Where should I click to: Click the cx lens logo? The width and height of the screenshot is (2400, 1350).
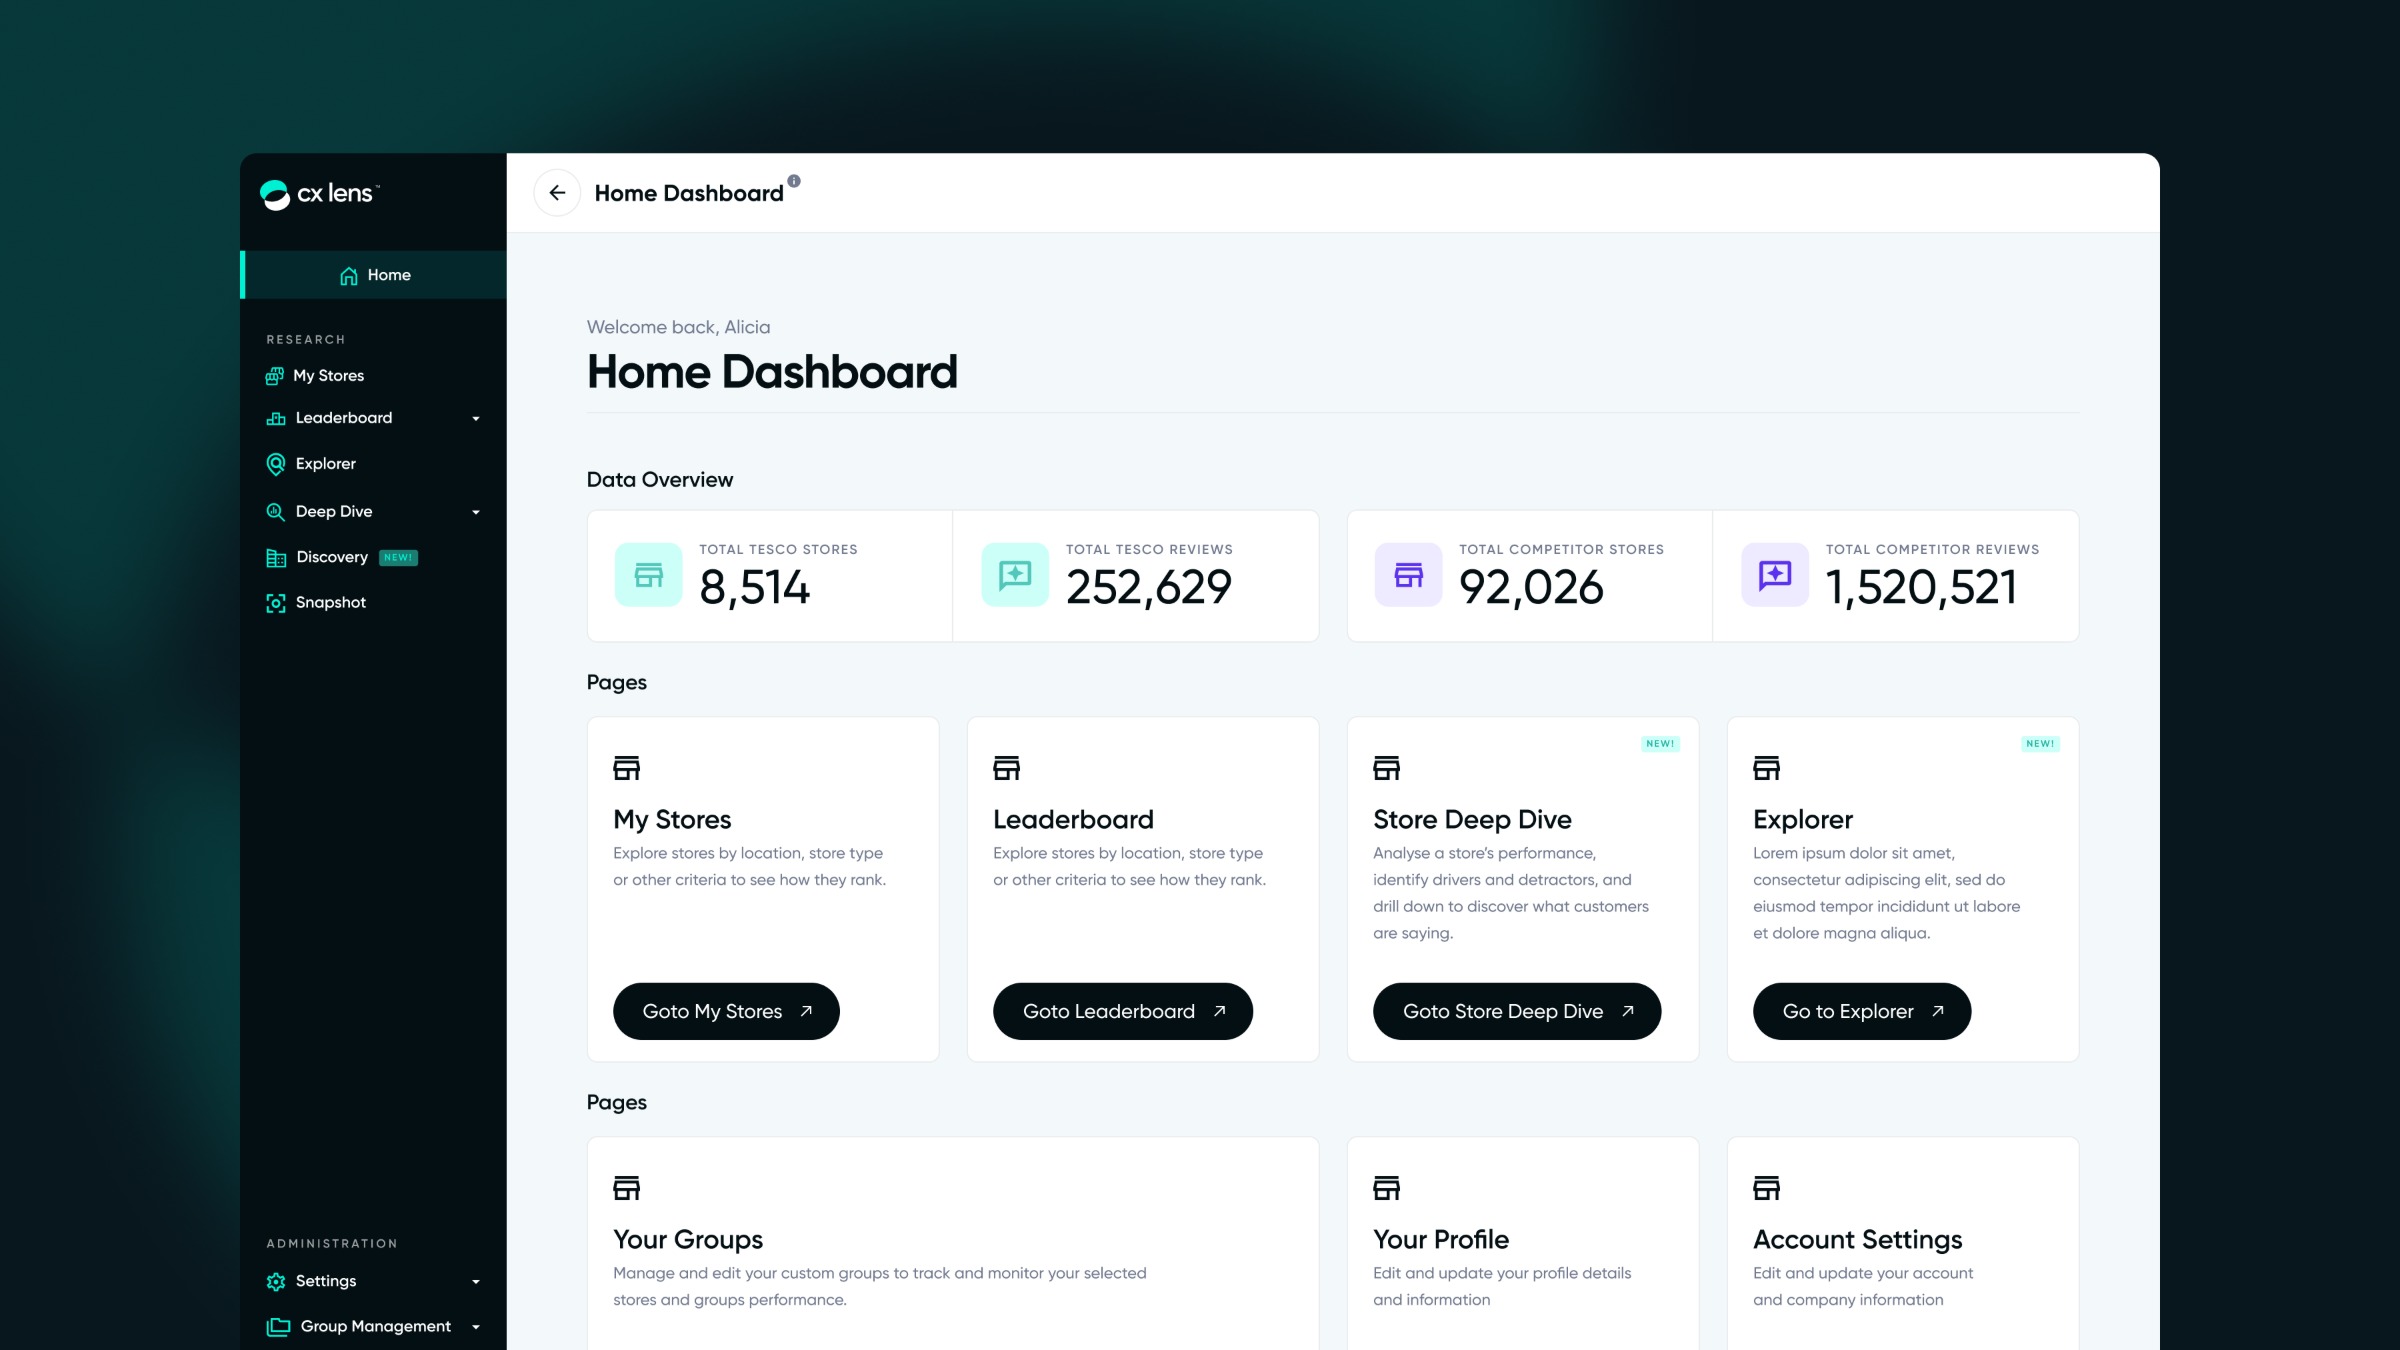coord(319,194)
